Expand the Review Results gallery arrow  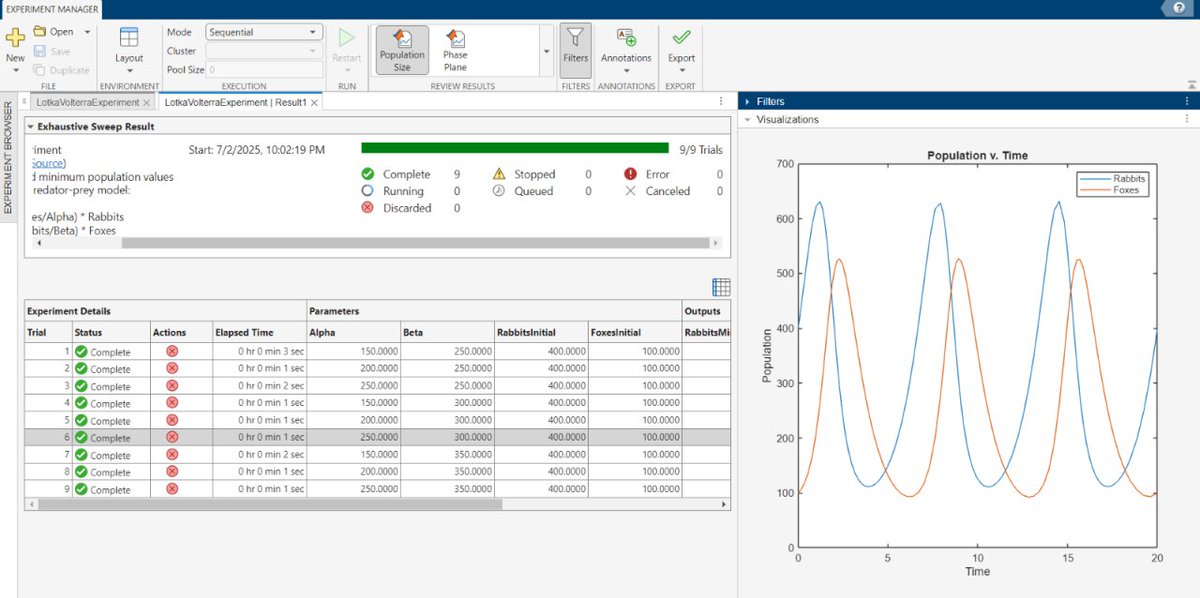pyautogui.click(x=546, y=50)
